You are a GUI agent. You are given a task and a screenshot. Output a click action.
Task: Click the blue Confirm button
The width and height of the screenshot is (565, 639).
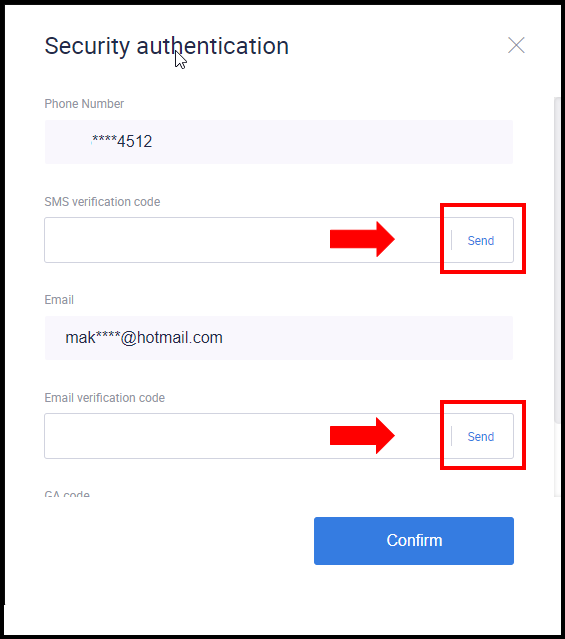414,541
